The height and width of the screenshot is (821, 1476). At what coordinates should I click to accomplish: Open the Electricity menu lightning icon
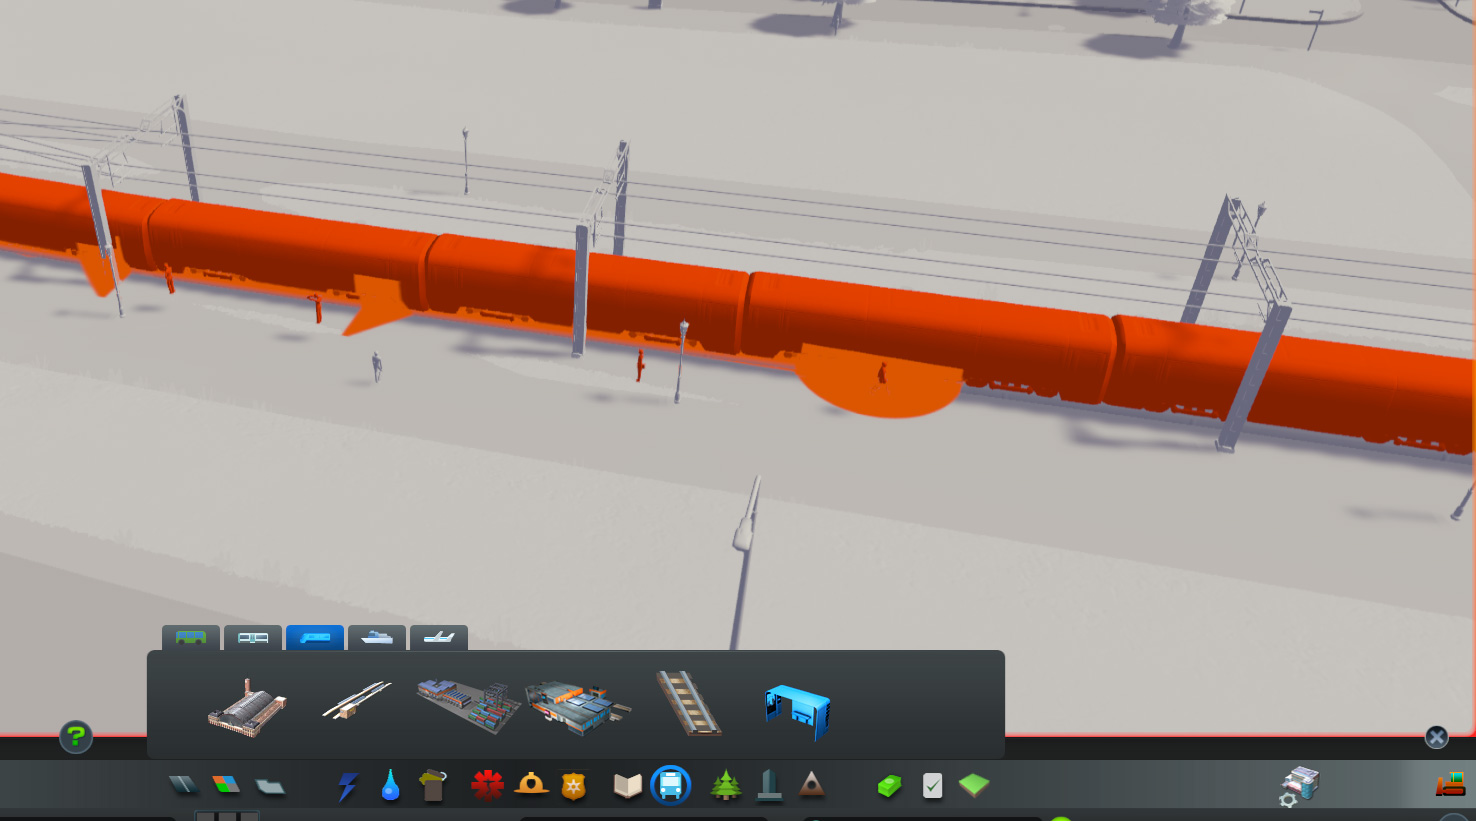[347, 786]
